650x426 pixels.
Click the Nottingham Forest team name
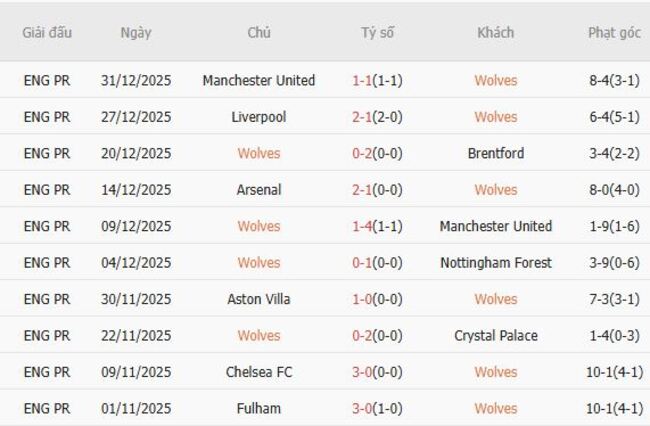(495, 263)
